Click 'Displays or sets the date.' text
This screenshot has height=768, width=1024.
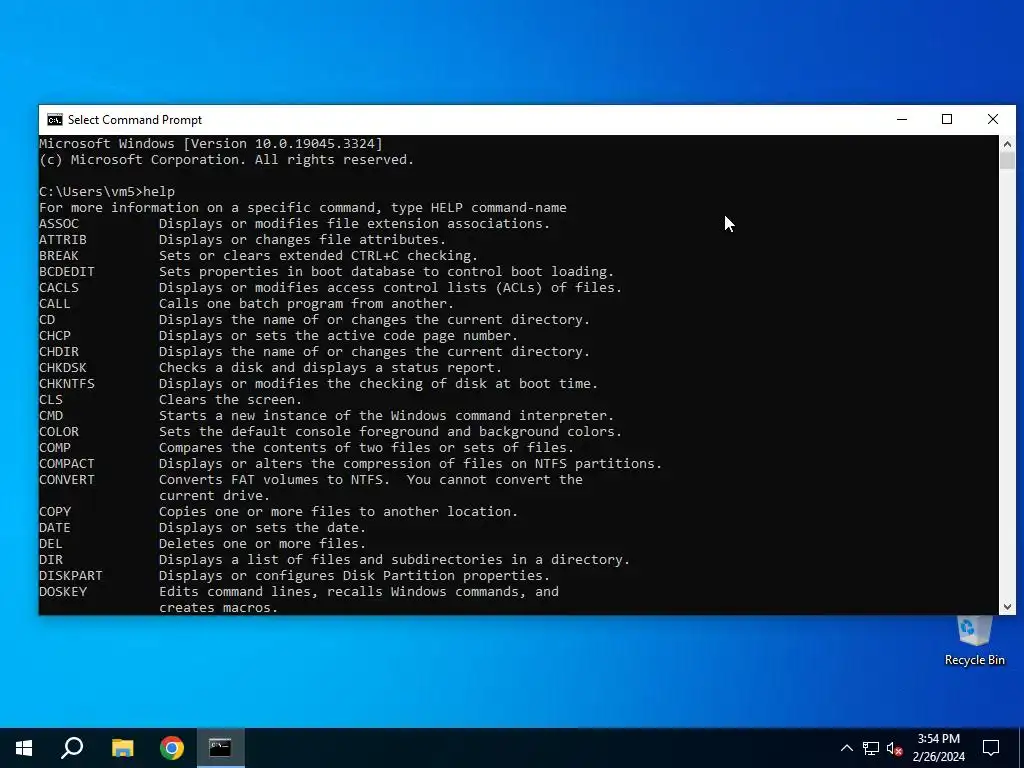(263, 528)
